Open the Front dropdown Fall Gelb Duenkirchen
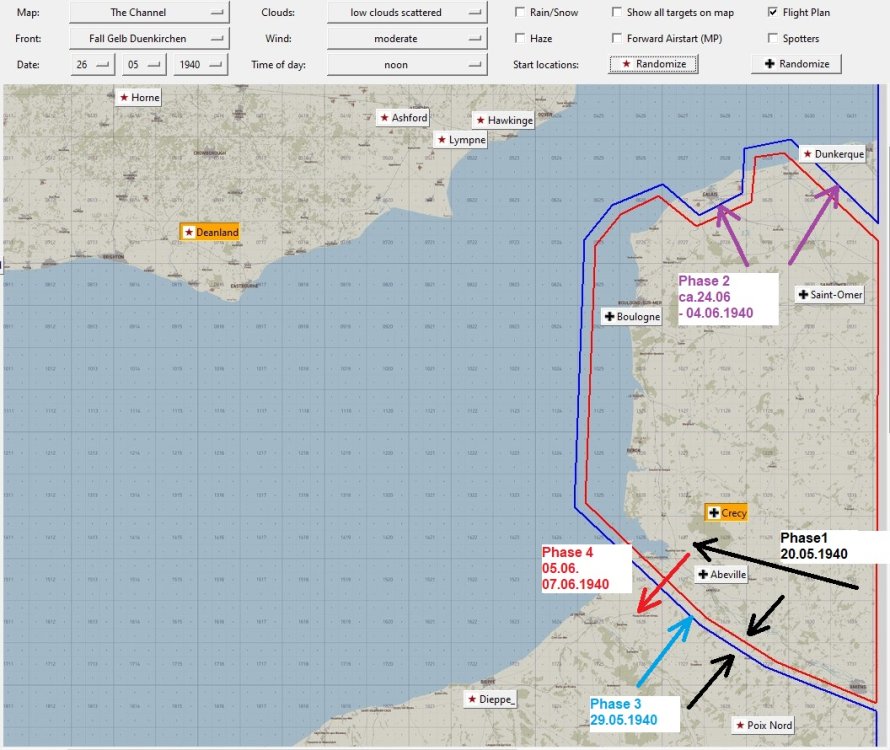Viewport: 890px width, 750px height. [x=149, y=39]
